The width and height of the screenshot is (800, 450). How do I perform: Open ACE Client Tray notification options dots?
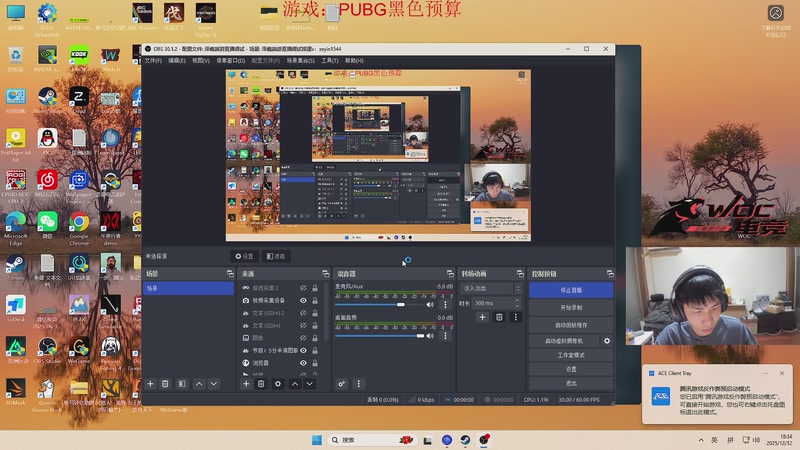(x=765, y=373)
